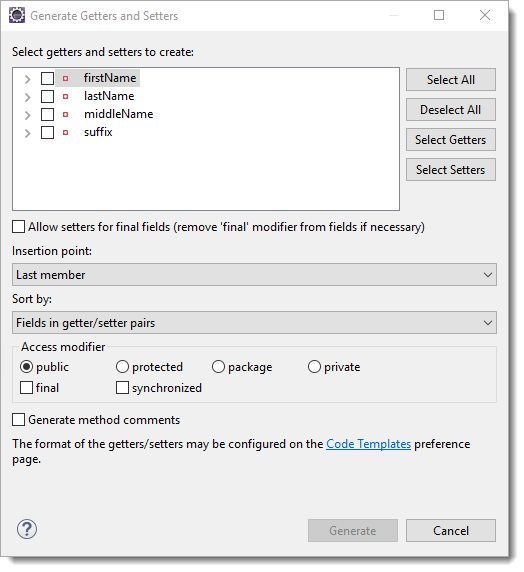The image size is (524, 572).
Task: Expand the middleName tree node
Action: click(28, 115)
